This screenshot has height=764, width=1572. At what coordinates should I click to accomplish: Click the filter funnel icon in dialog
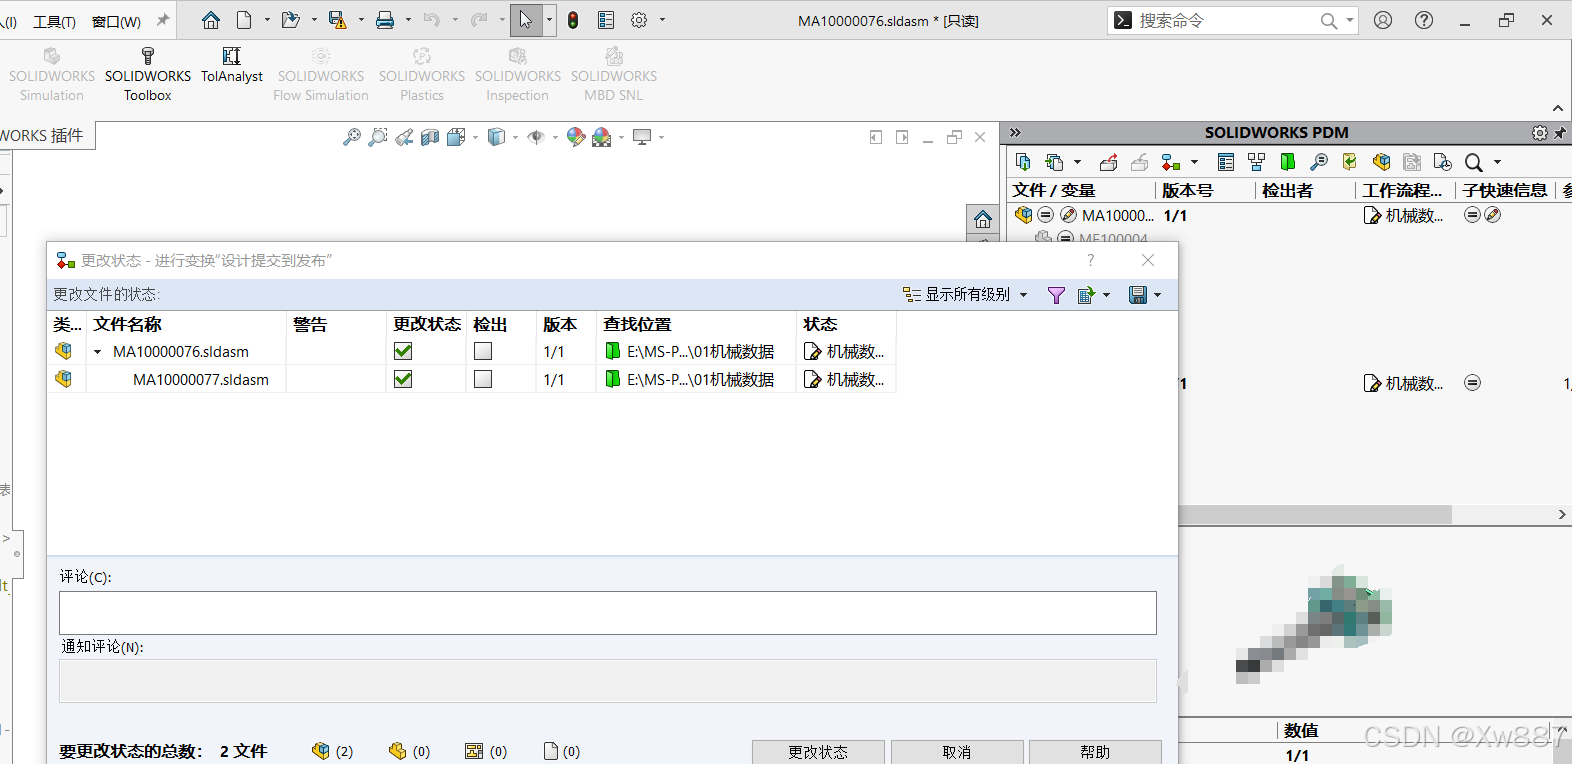(x=1056, y=295)
